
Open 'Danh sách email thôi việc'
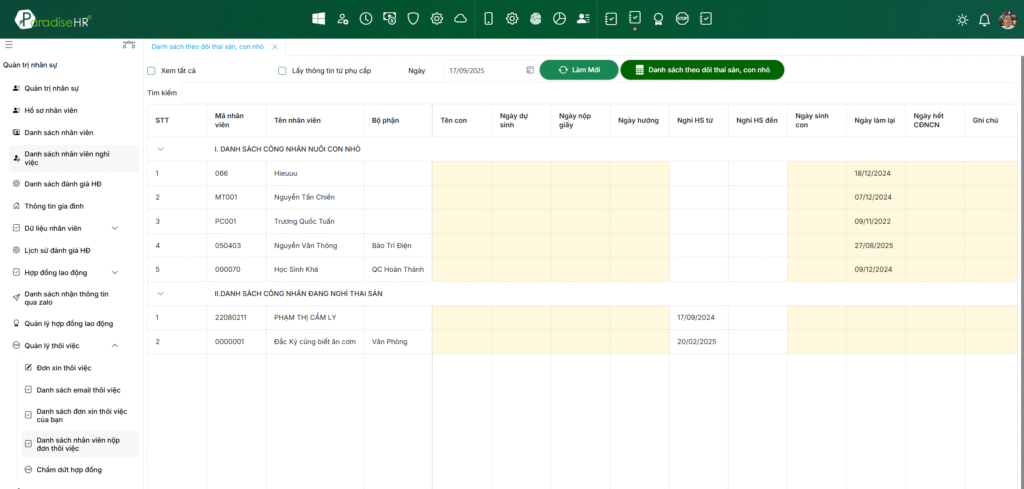coord(77,390)
